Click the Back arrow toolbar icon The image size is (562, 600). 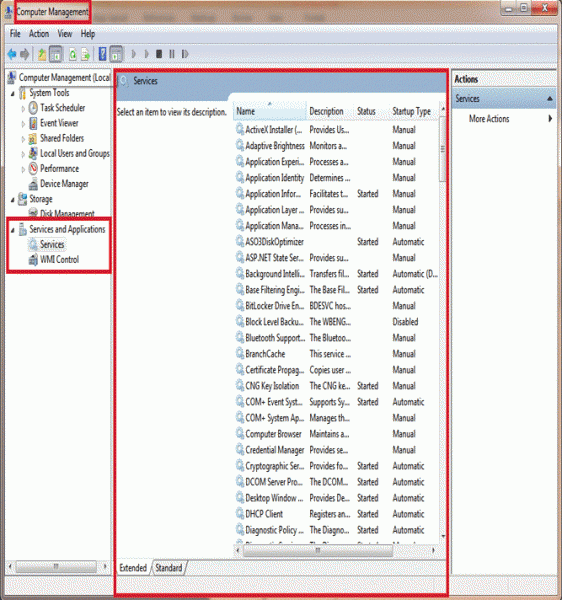(x=12, y=54)
